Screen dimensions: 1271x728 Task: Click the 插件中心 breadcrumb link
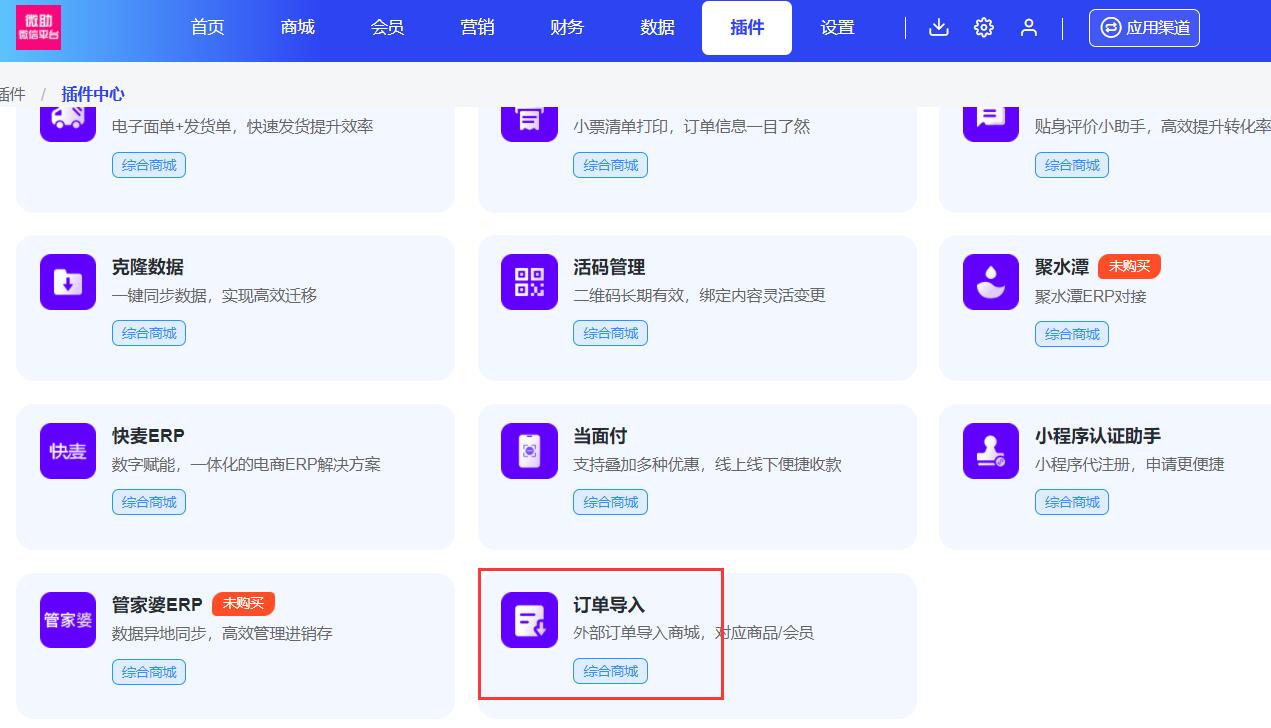[93, 94]
